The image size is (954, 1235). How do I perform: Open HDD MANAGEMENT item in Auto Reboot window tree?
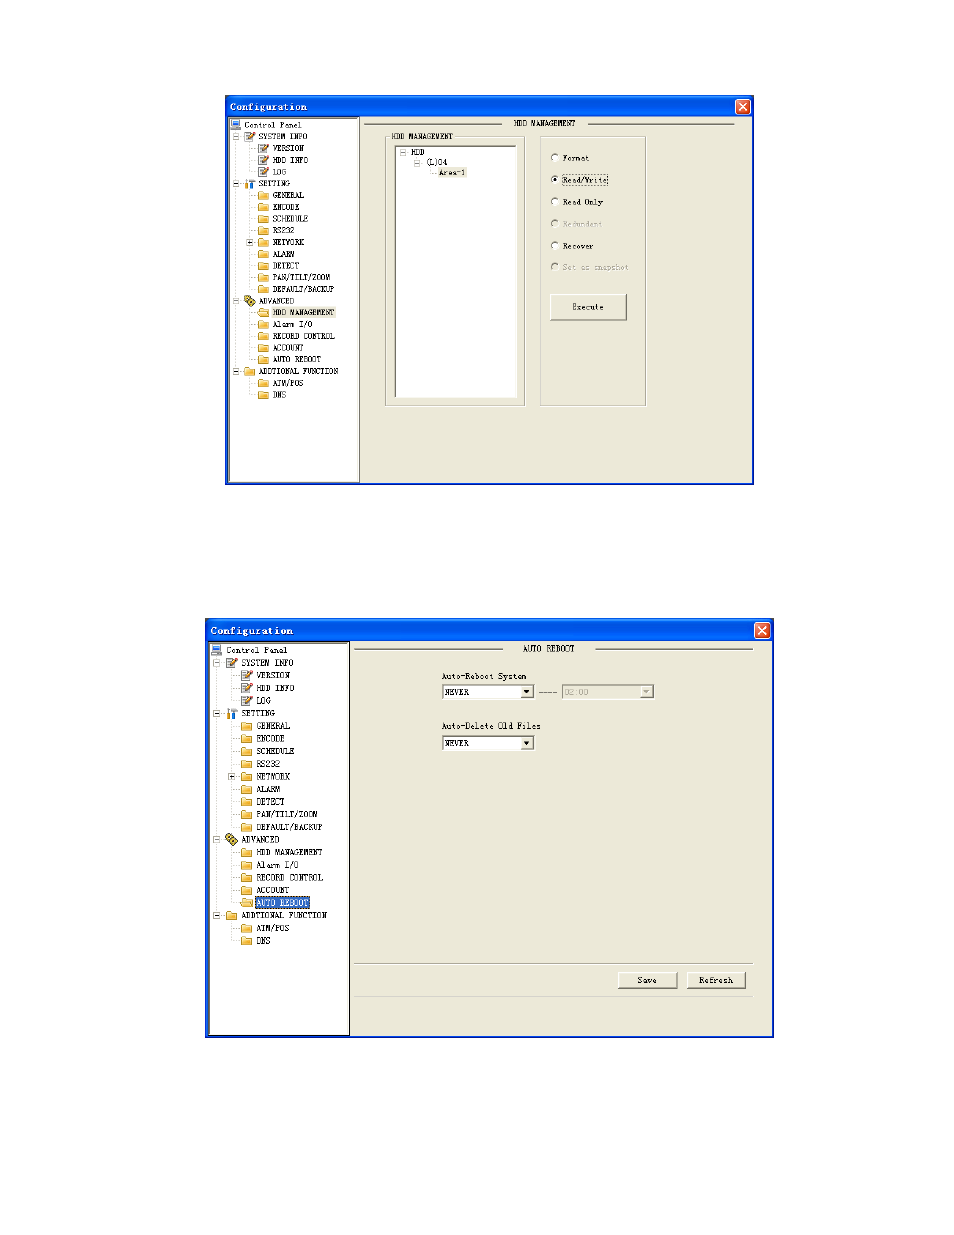point(289,852)
